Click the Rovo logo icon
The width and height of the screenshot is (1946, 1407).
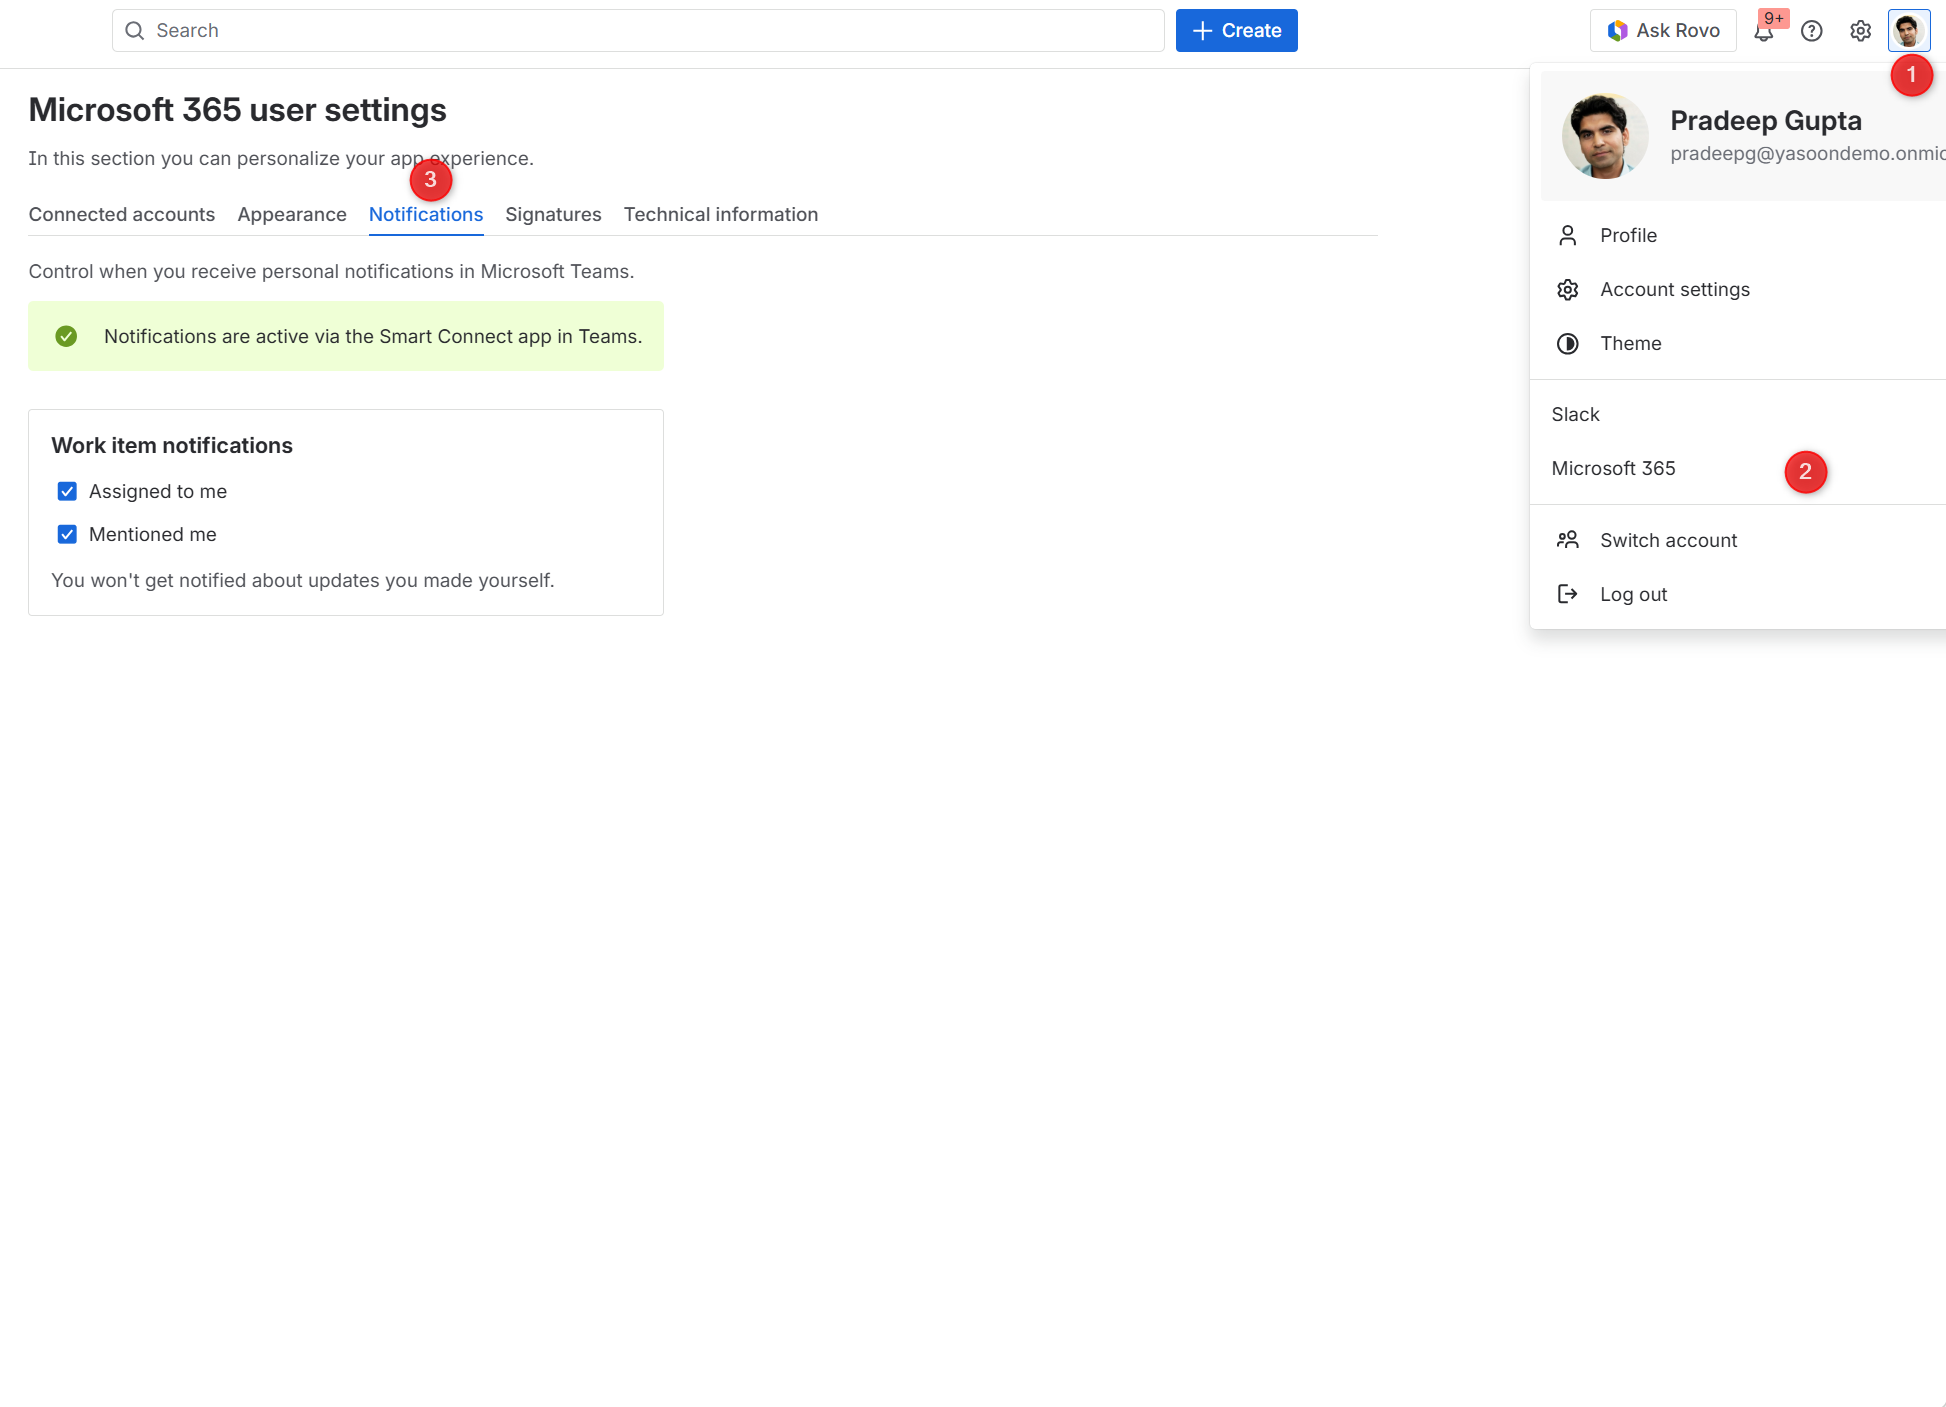click(x=1617, y=31)
